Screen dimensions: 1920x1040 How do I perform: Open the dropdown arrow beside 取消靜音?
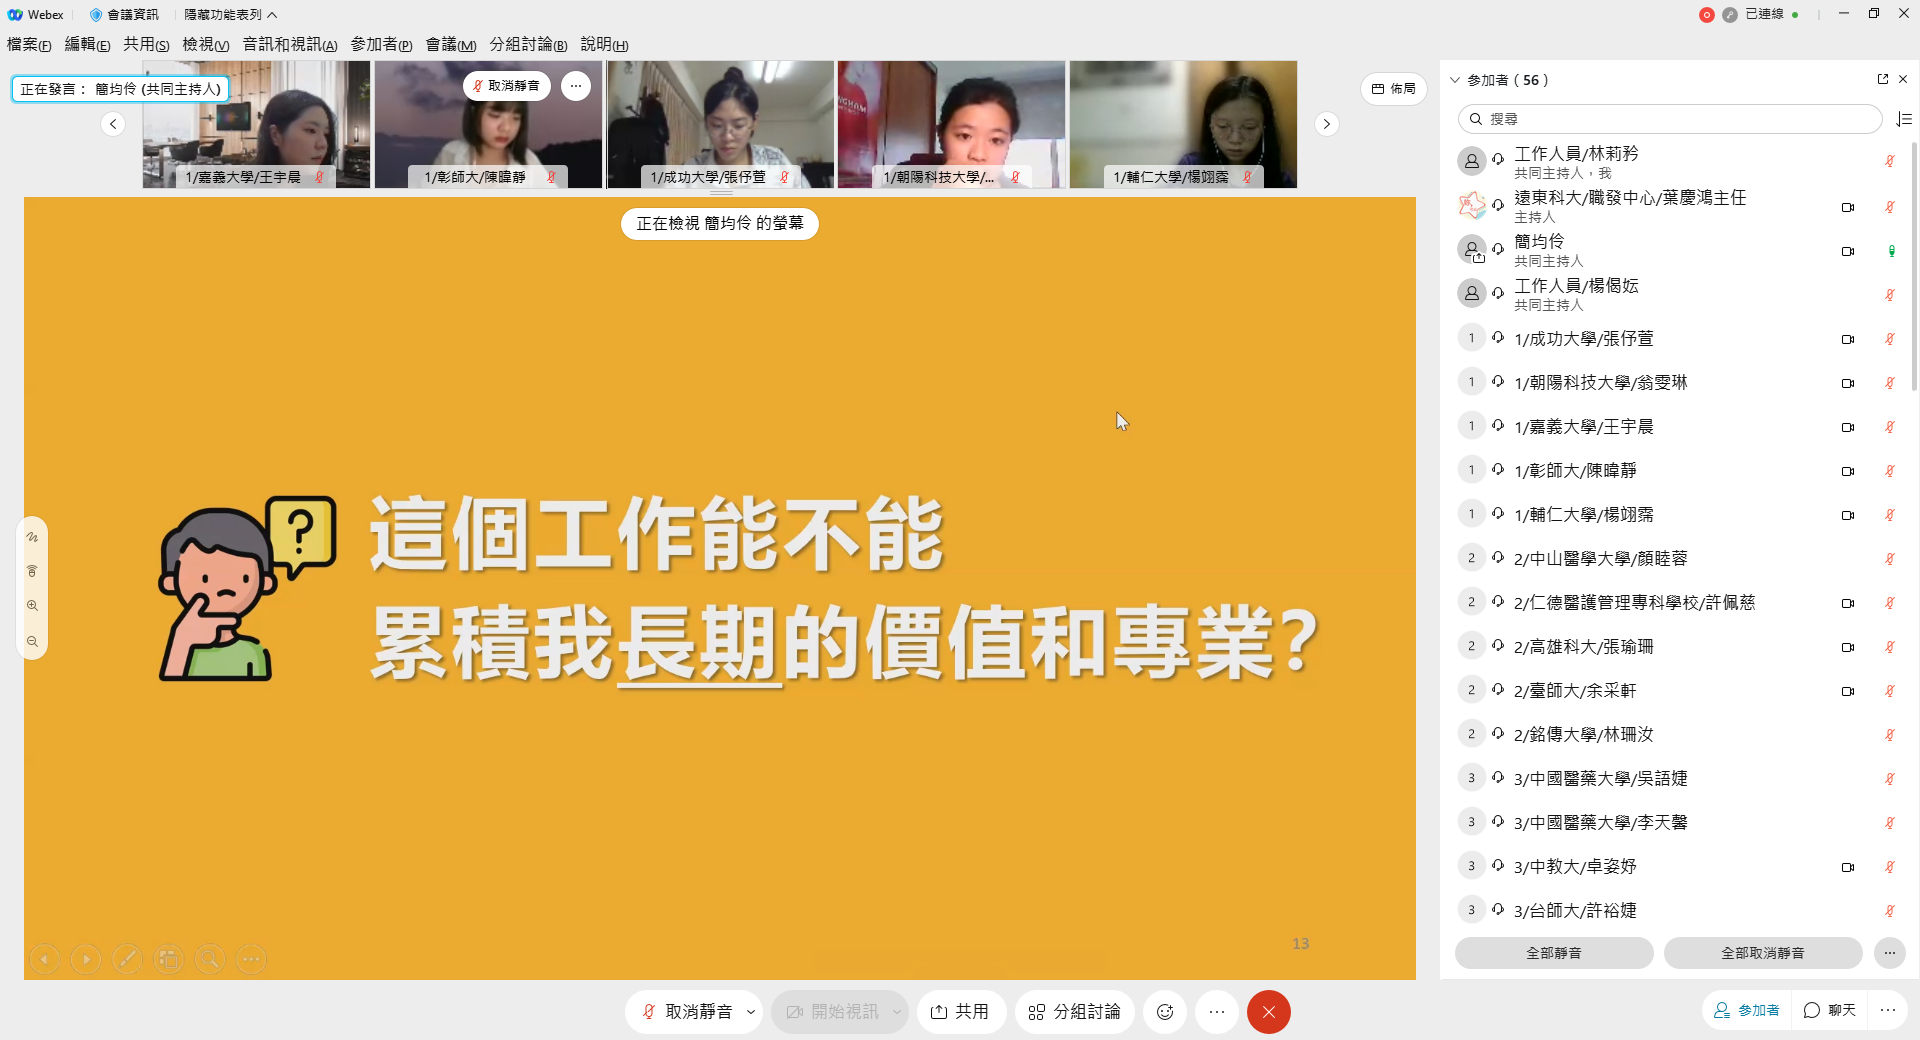coord(751,1012)
